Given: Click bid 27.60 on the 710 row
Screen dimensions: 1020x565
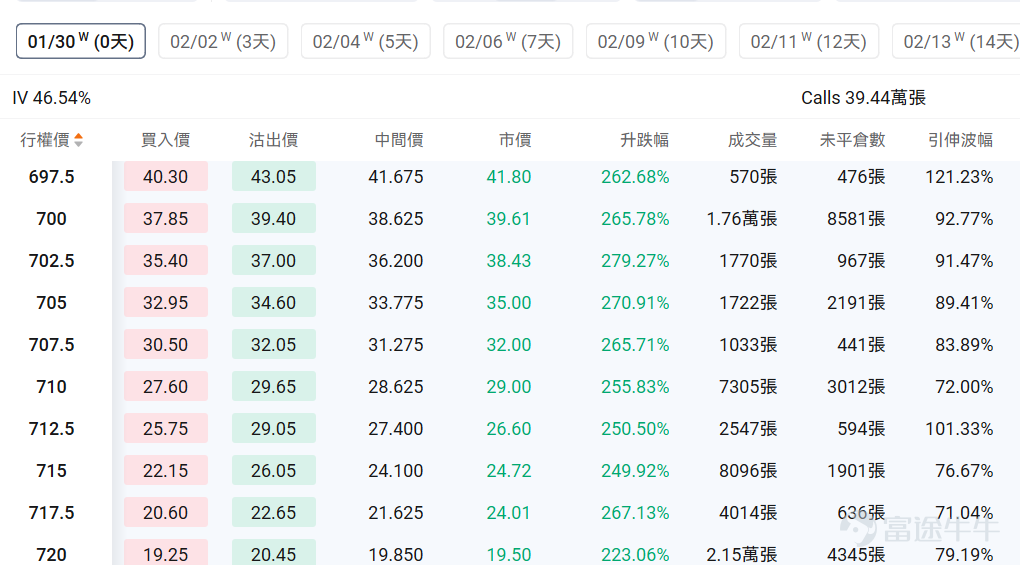Looking at the screenshot, I should [x=166, y=386].
